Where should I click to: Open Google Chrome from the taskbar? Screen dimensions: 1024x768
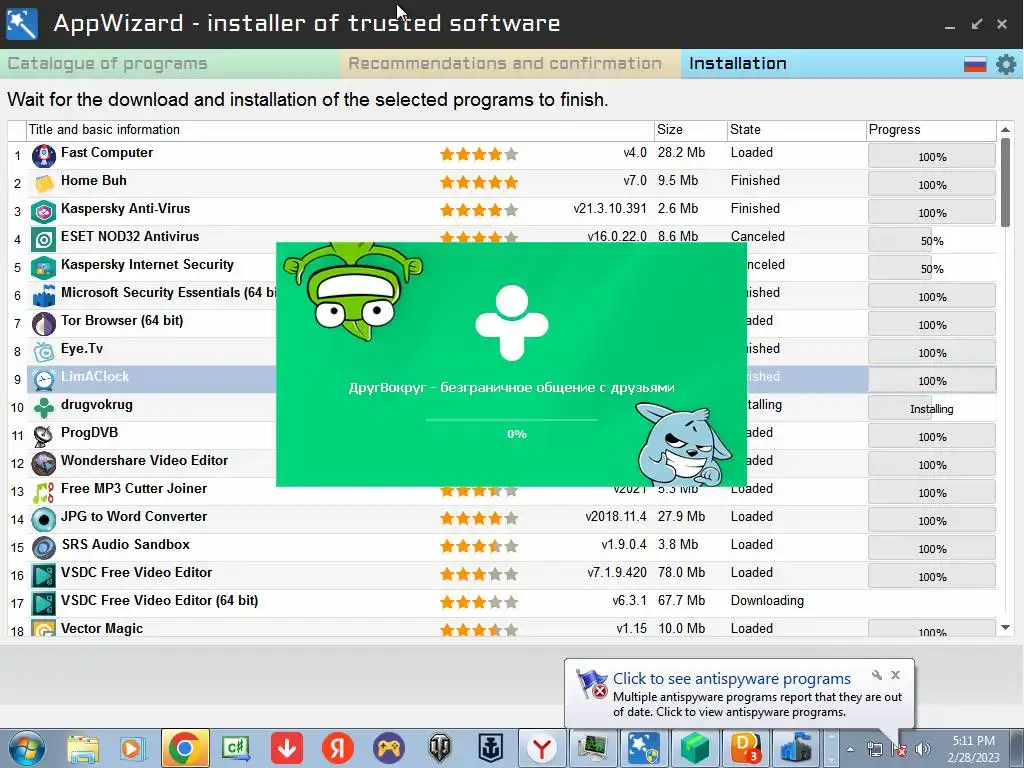tap(185, 748)
